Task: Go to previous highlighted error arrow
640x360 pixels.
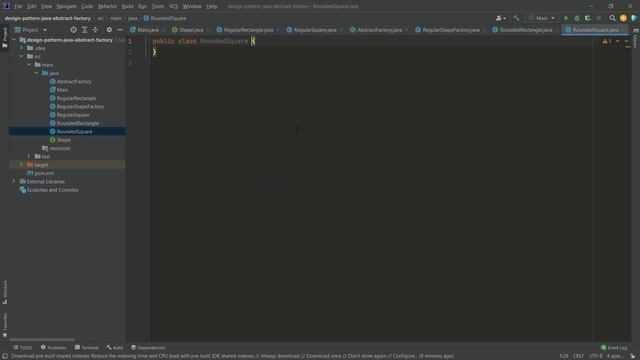Action: tap(618, 41)
